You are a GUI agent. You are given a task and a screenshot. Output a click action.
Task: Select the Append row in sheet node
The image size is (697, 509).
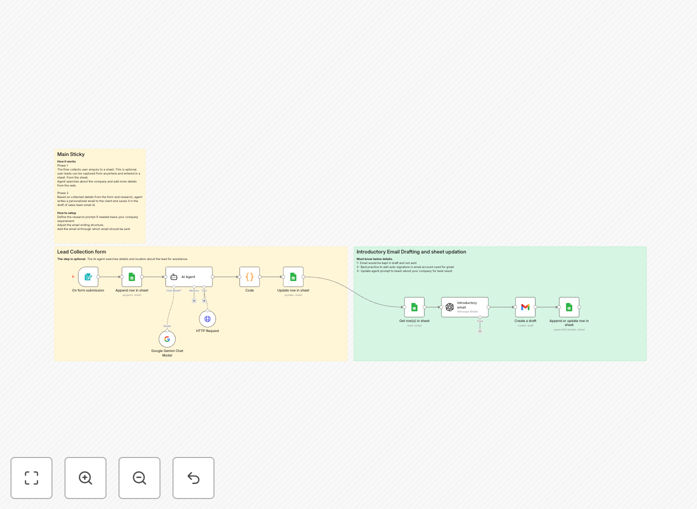[132, 277]
